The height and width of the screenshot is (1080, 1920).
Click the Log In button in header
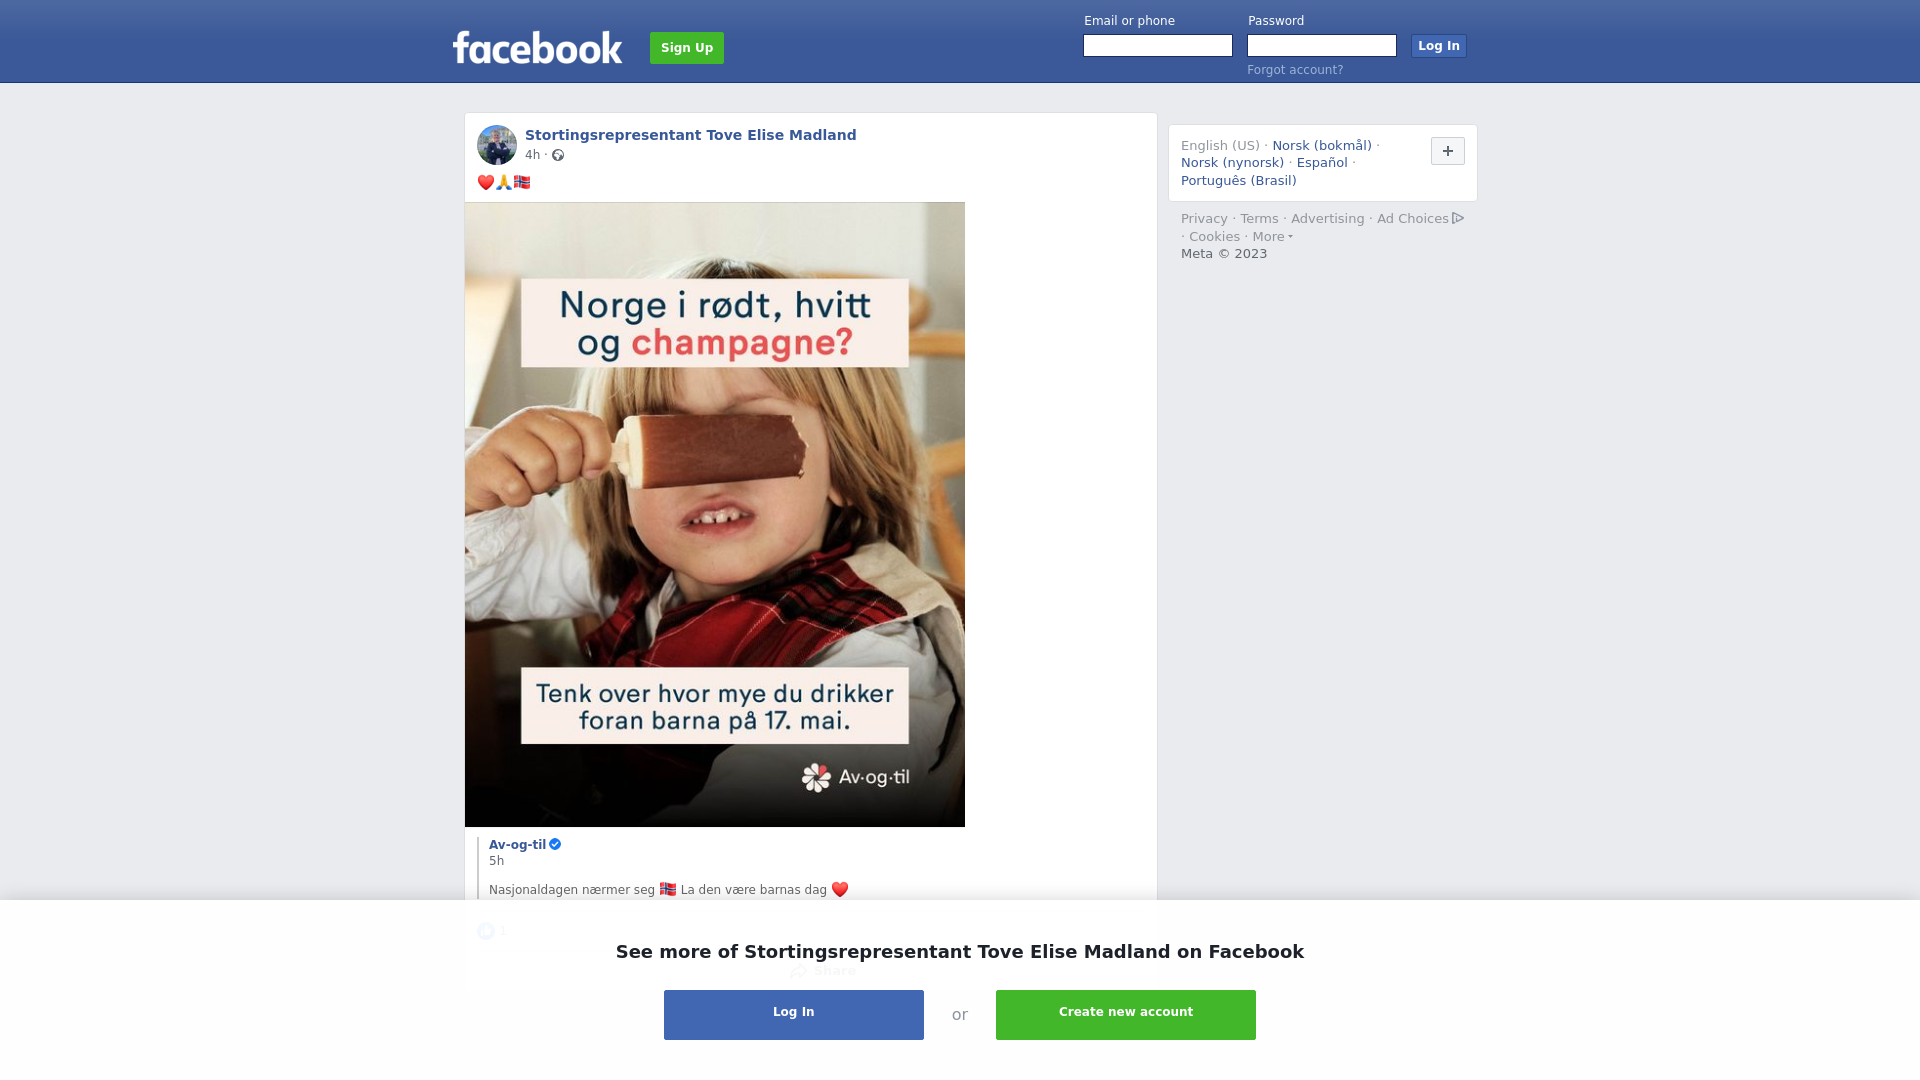click(x=1438, y=46)
